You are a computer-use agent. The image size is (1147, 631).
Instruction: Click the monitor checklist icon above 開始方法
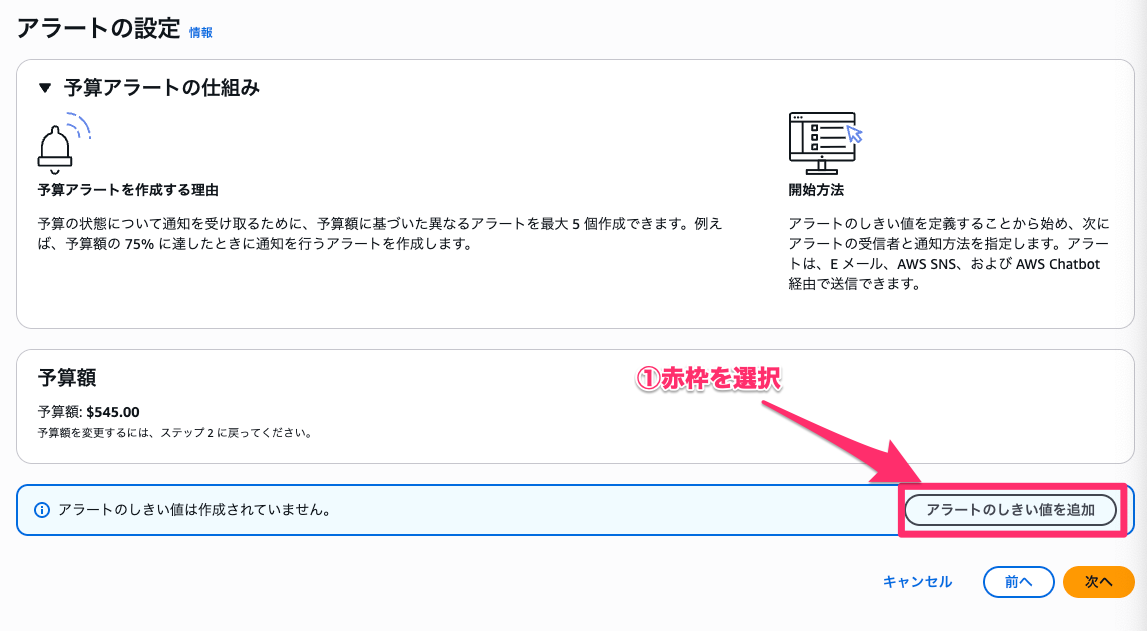(822, 140)
